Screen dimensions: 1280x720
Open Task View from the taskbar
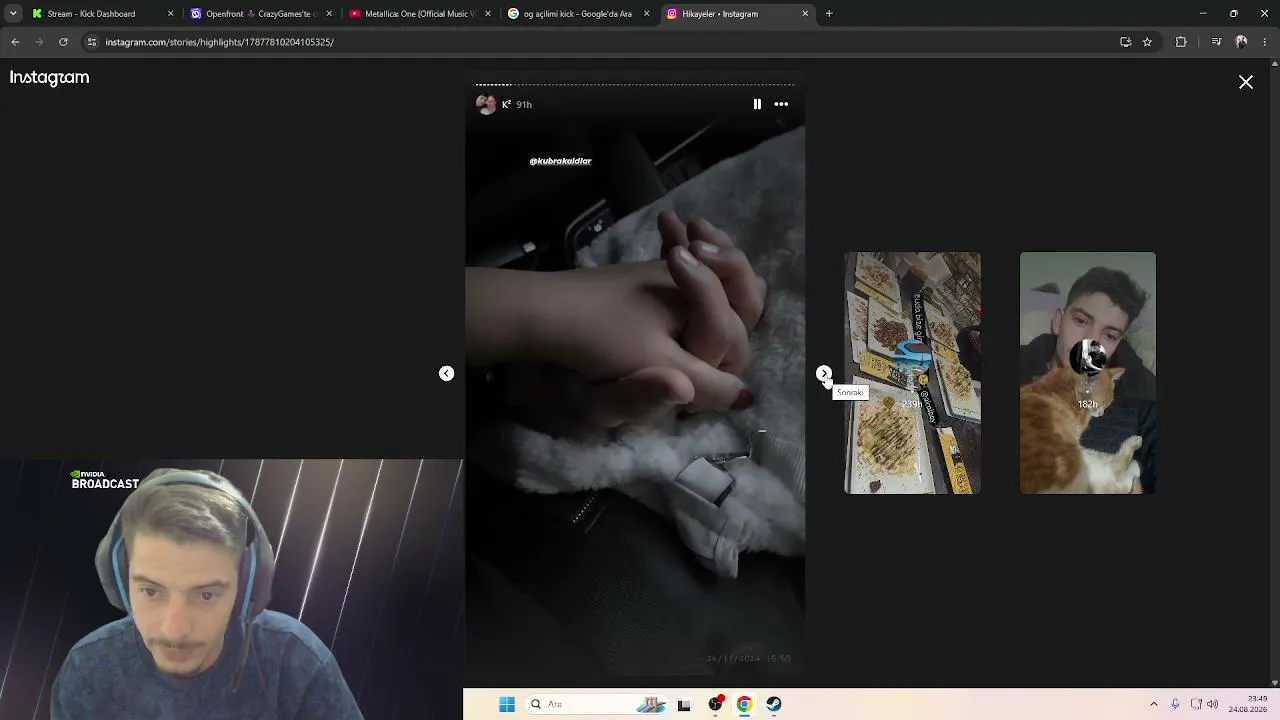[684, 705]
